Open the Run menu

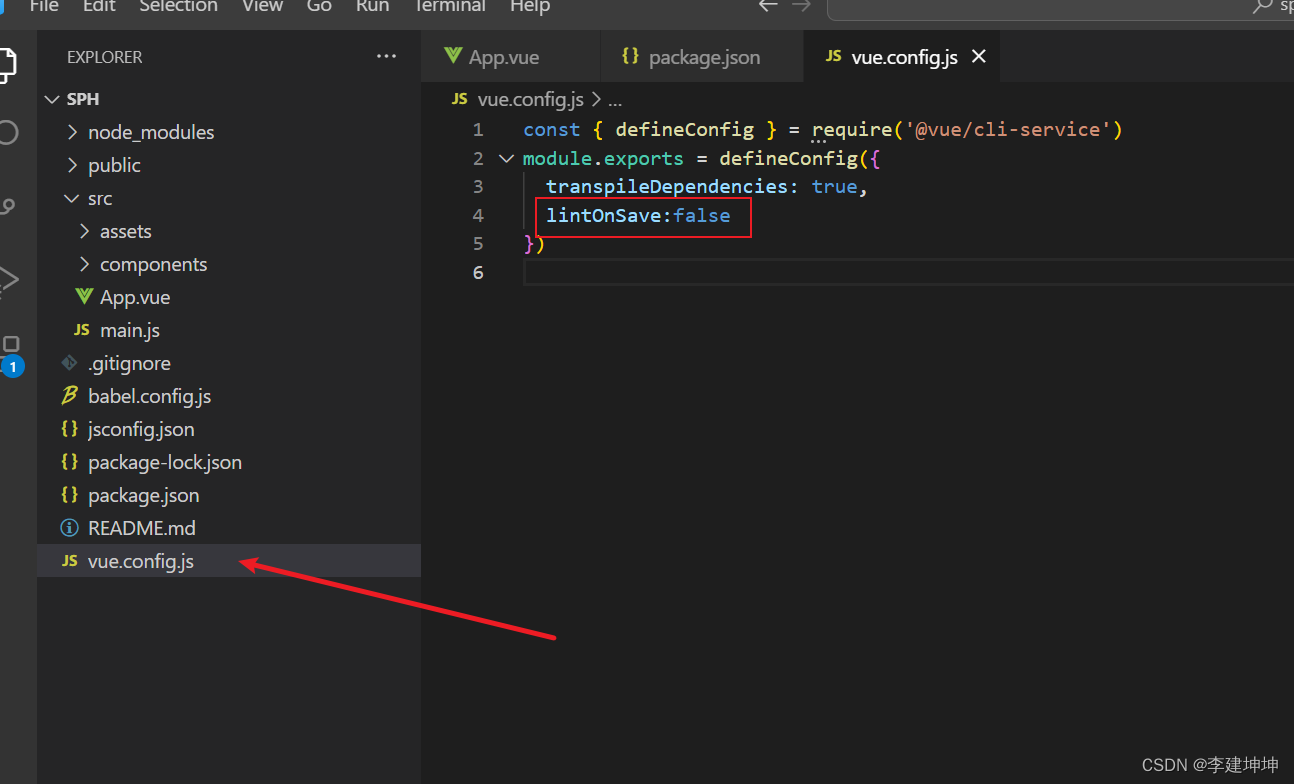(x=372, y=6)
